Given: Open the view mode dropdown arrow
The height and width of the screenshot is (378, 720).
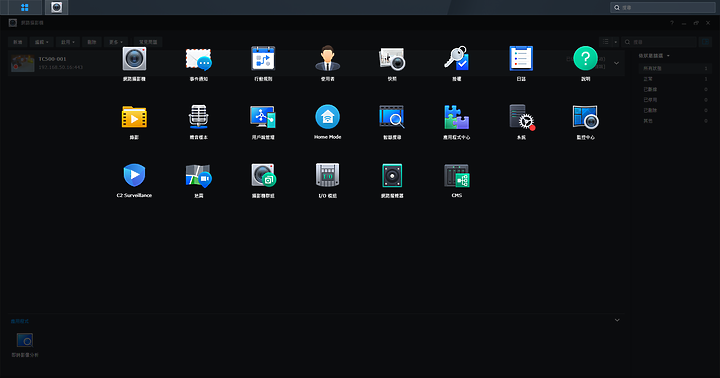Looking at the screenshot, I should (616, 42).
